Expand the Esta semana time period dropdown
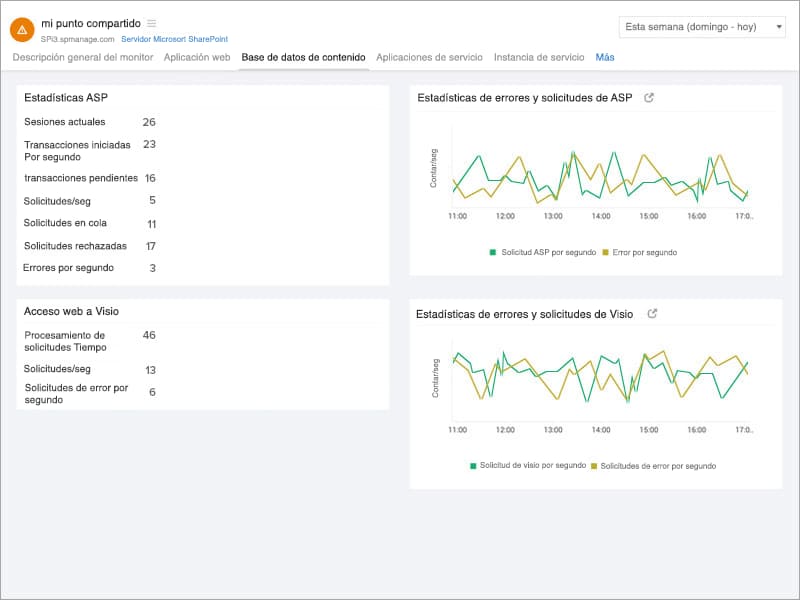This screenshot has width=800, height=600. tap(702, 27)
